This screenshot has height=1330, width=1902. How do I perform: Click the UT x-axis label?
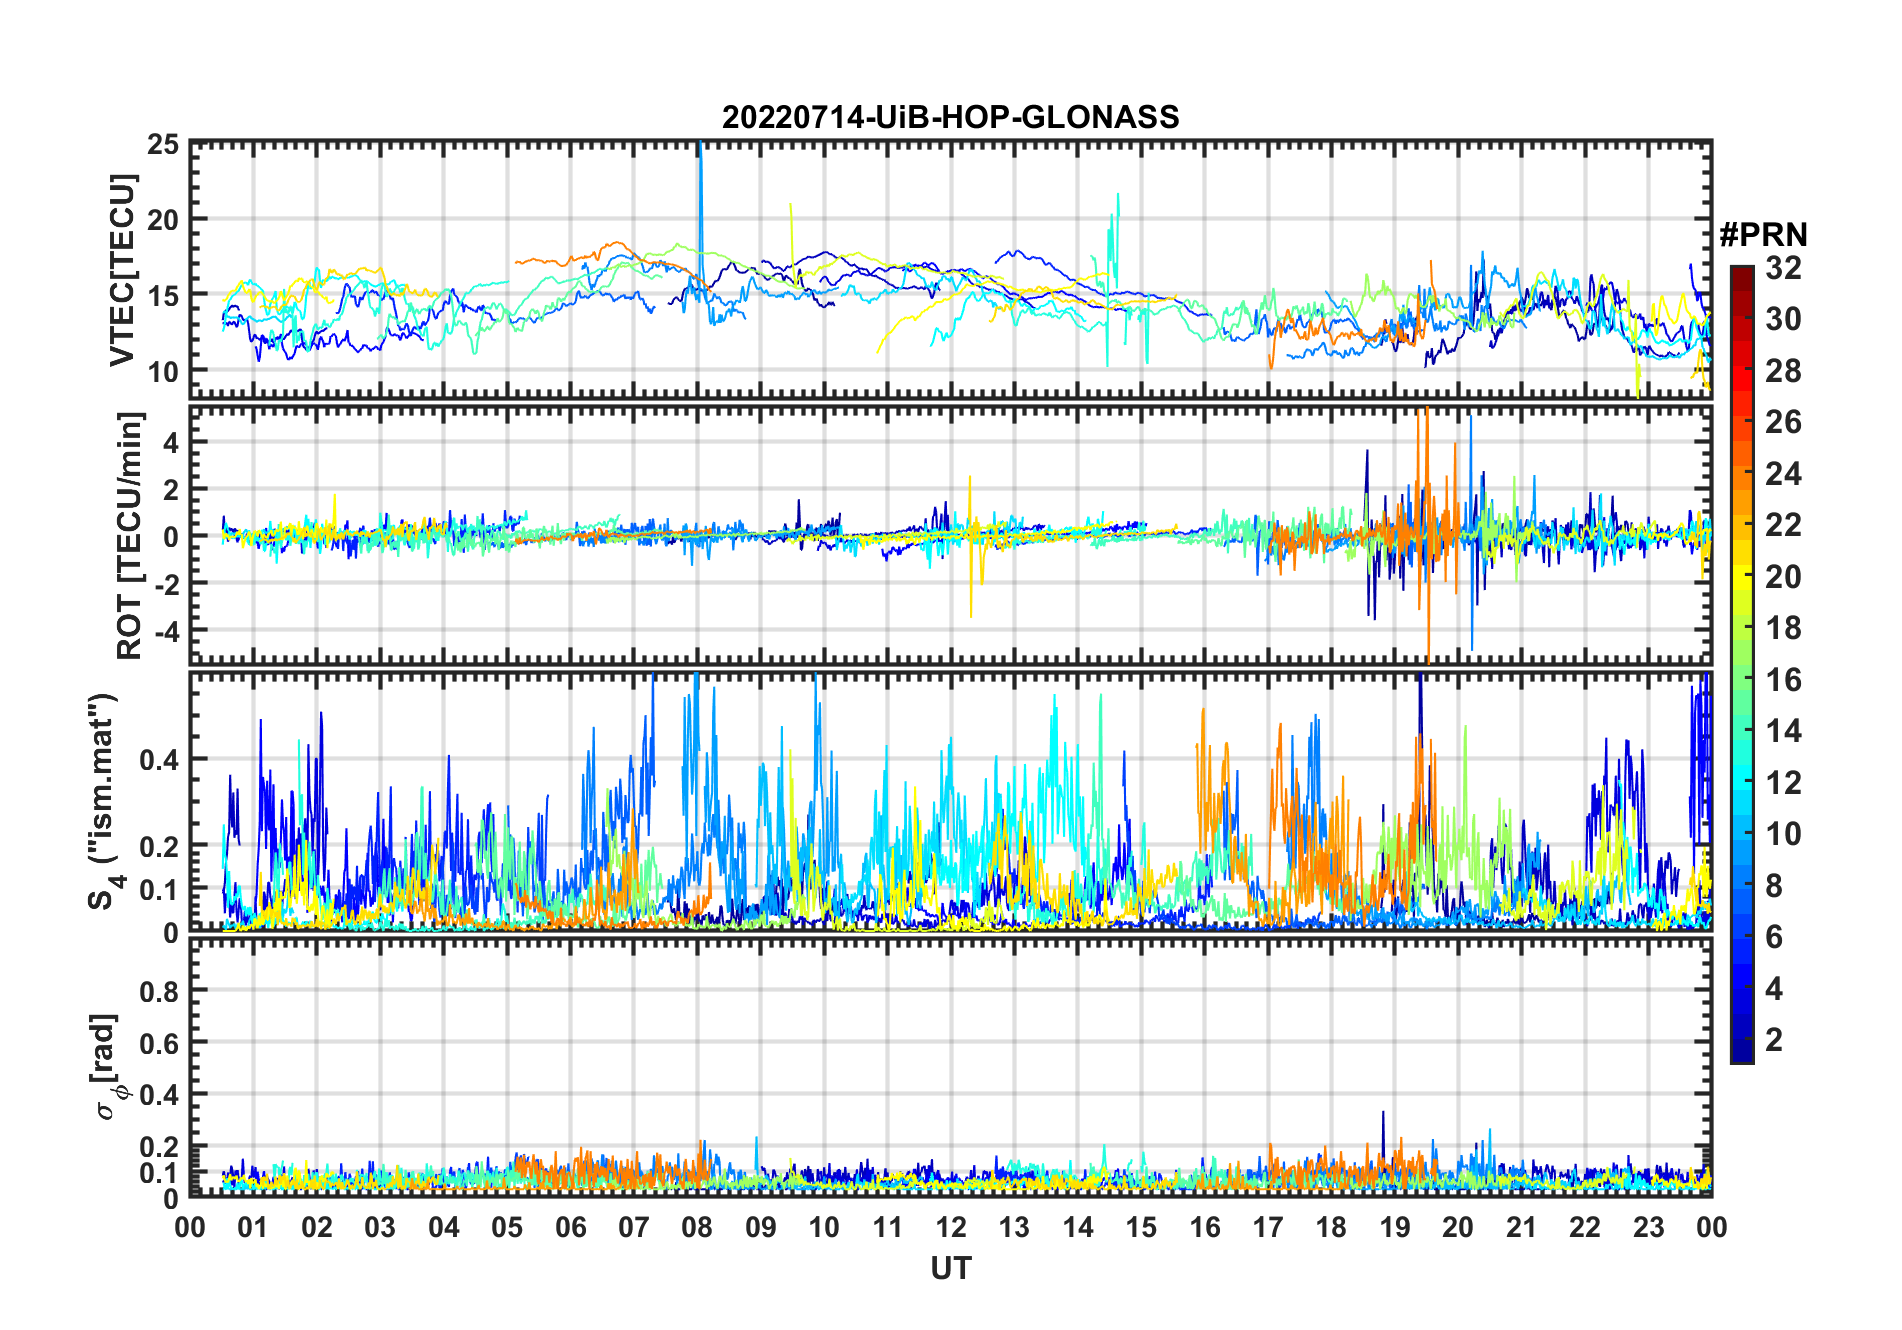click(950, 1268)
